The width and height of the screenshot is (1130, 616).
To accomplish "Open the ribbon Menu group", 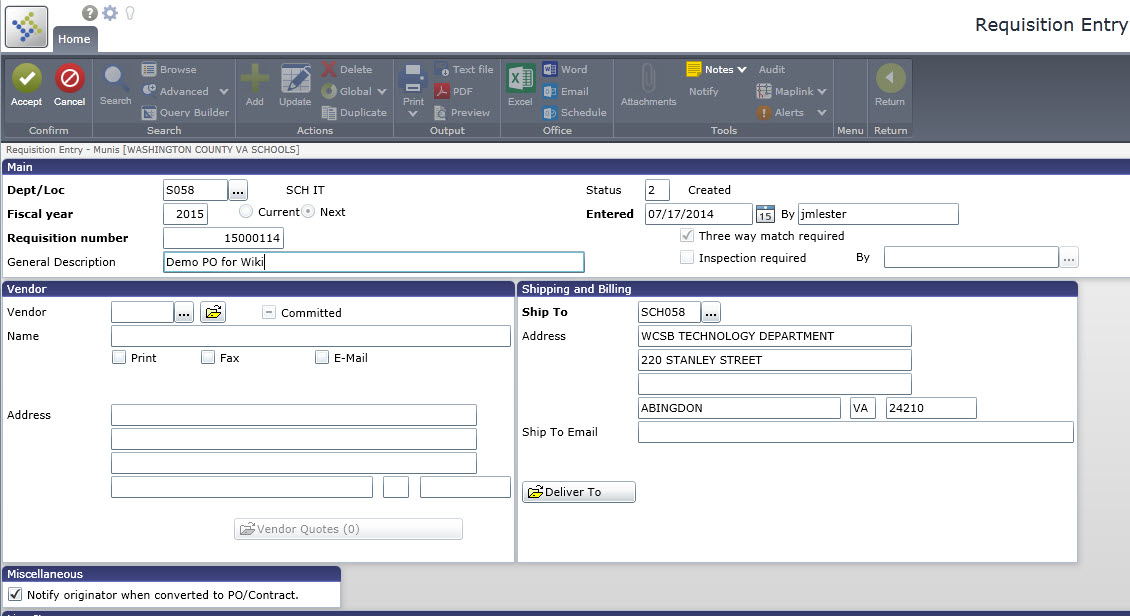I will tap(850, 130).
